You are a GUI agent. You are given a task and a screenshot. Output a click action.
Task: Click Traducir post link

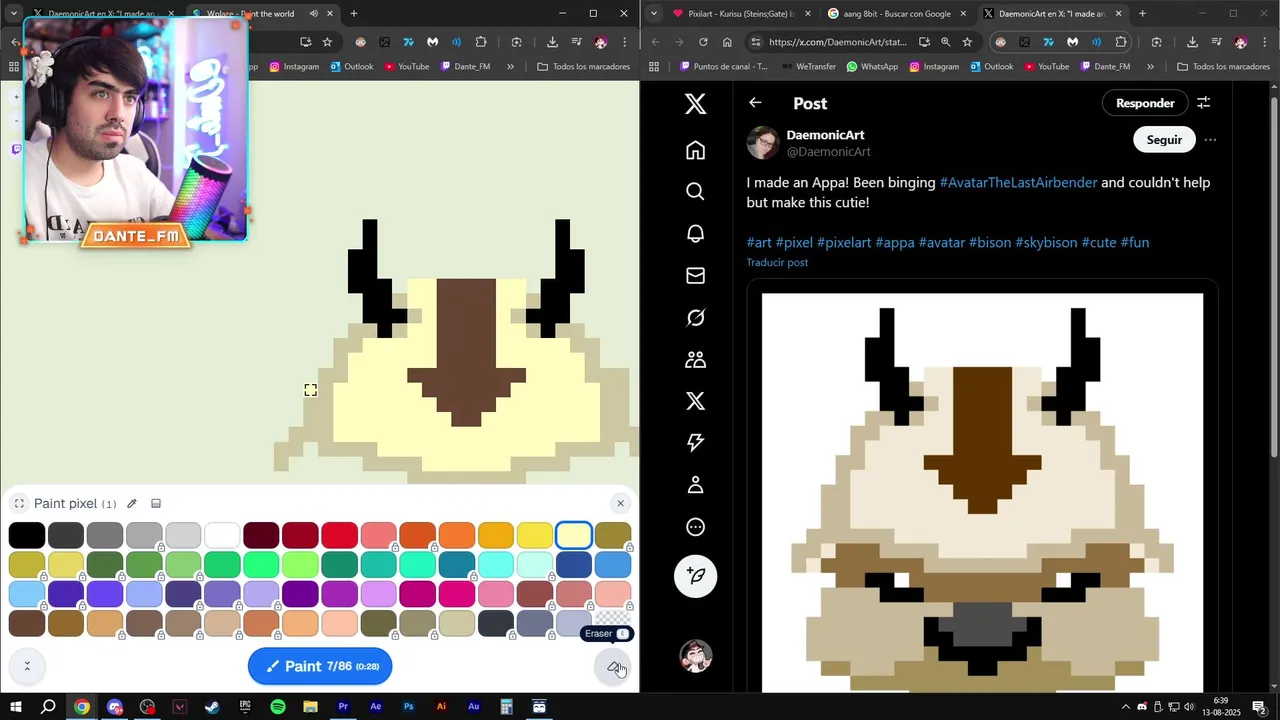777,263
